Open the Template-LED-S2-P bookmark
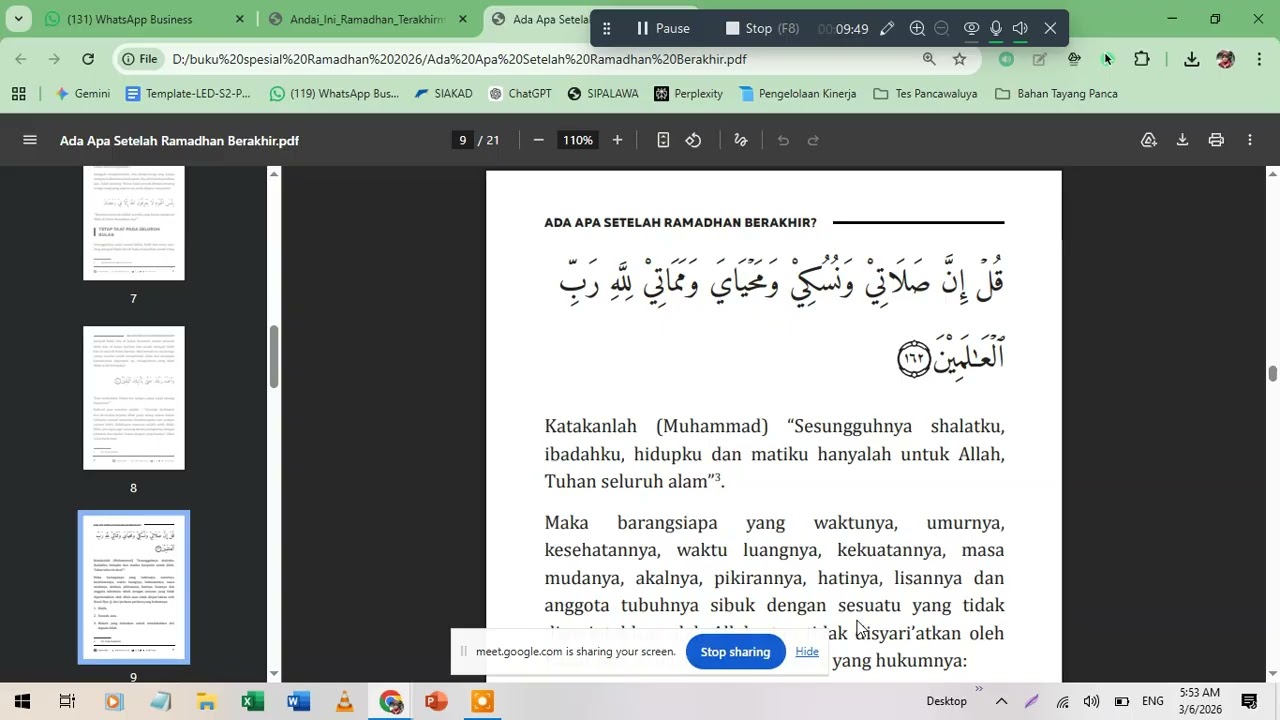 (188, 94)
